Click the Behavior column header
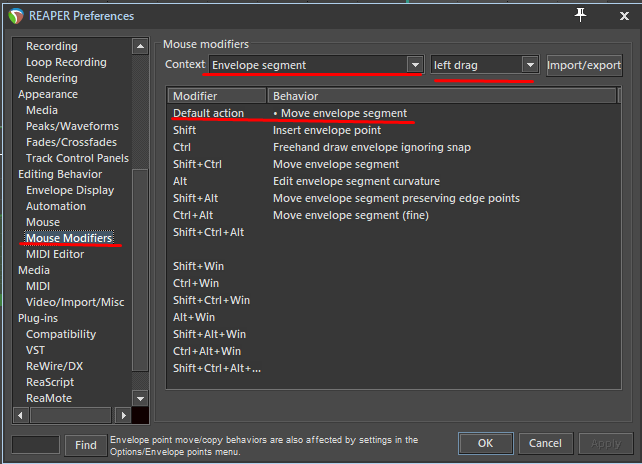Image resolution: width=642 pixels, height=464 pixels. pyautogui.click(x=442, y=96)
